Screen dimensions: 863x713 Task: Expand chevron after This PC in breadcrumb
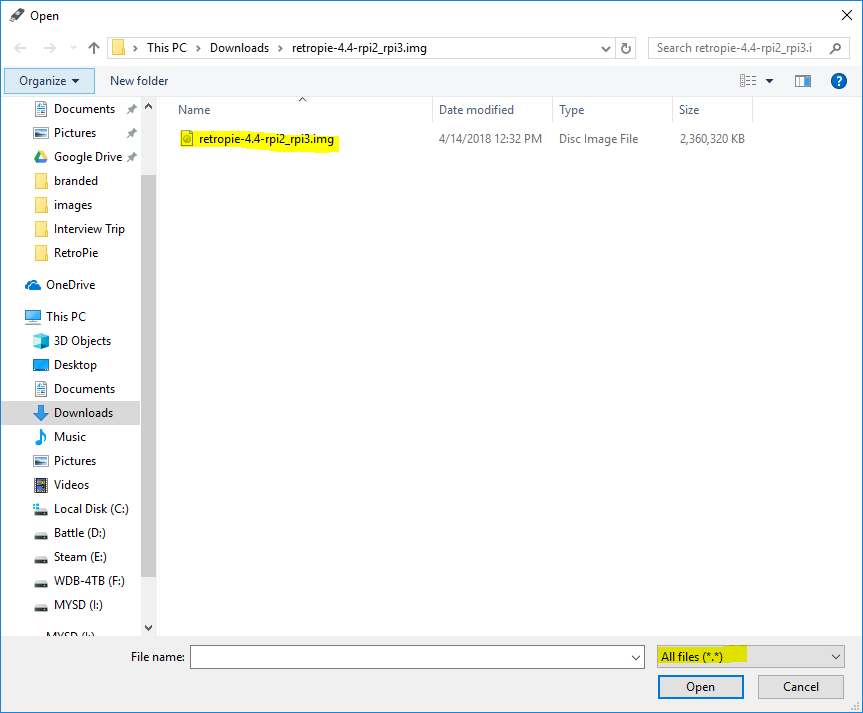(199, 48)
